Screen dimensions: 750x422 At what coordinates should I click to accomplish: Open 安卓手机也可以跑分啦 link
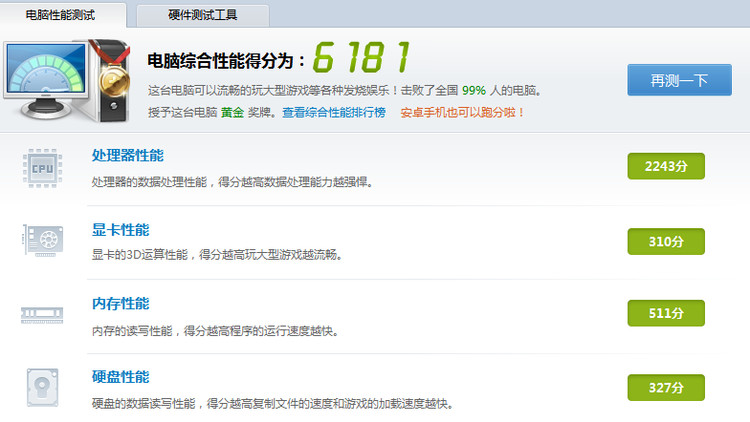pyautogui.click(x=462, y=112)
